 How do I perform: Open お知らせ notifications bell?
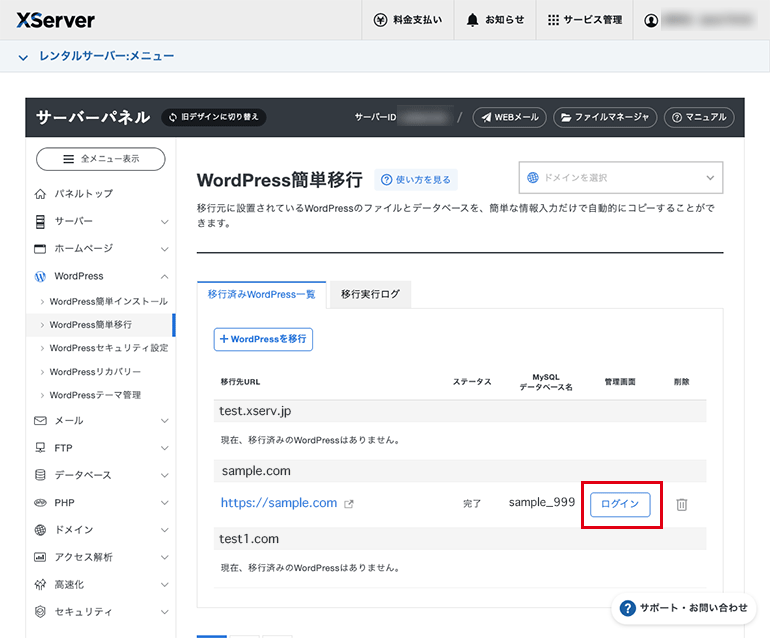pyautogui.click(x=495, y=20)
